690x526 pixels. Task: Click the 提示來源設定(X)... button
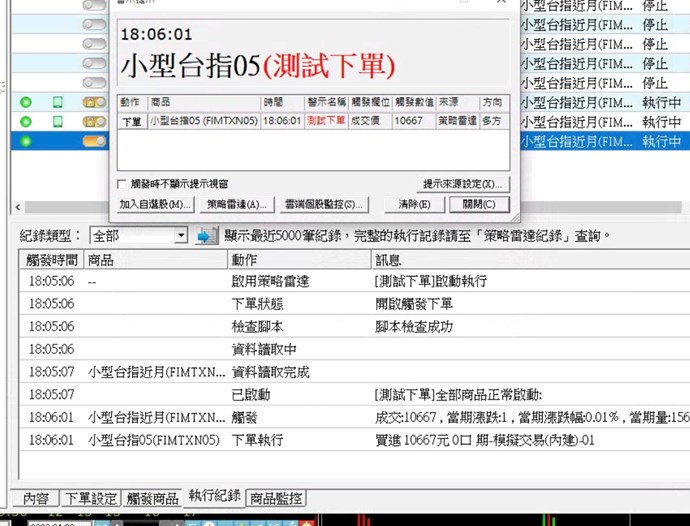tap(462, 184)
